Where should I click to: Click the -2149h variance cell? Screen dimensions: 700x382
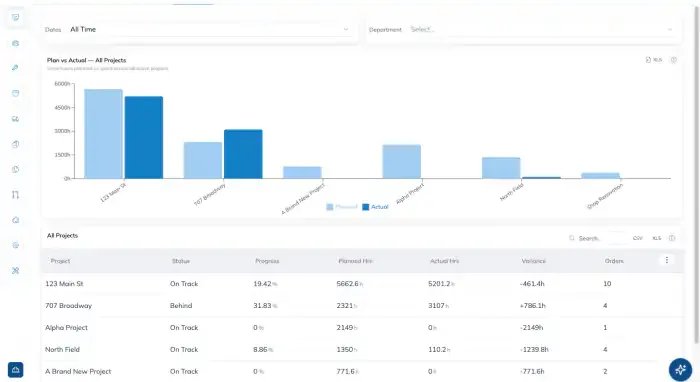531,328
